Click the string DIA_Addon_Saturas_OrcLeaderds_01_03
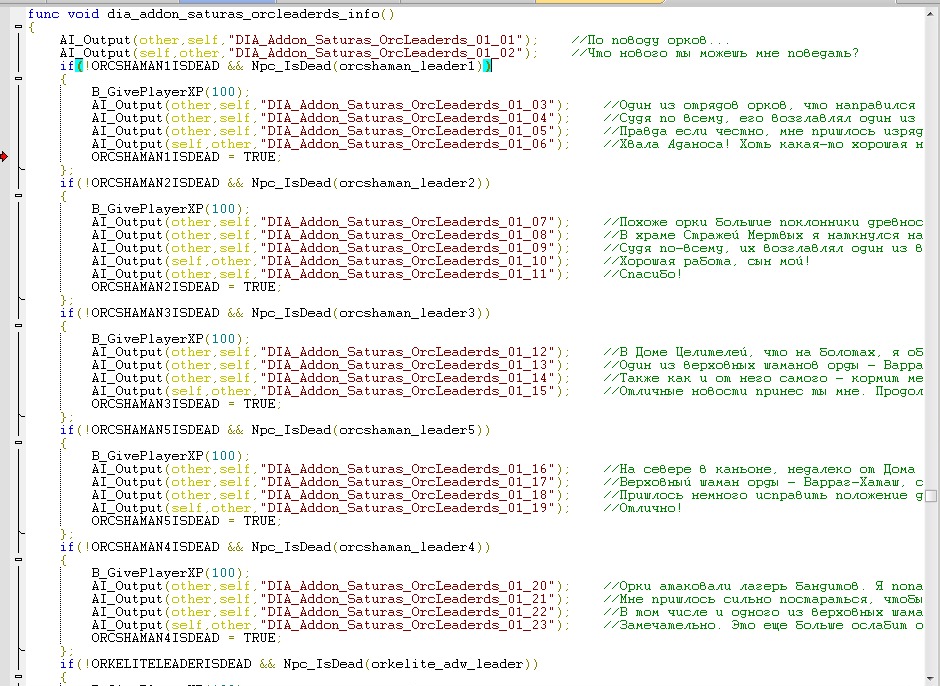 pos(407,105)
